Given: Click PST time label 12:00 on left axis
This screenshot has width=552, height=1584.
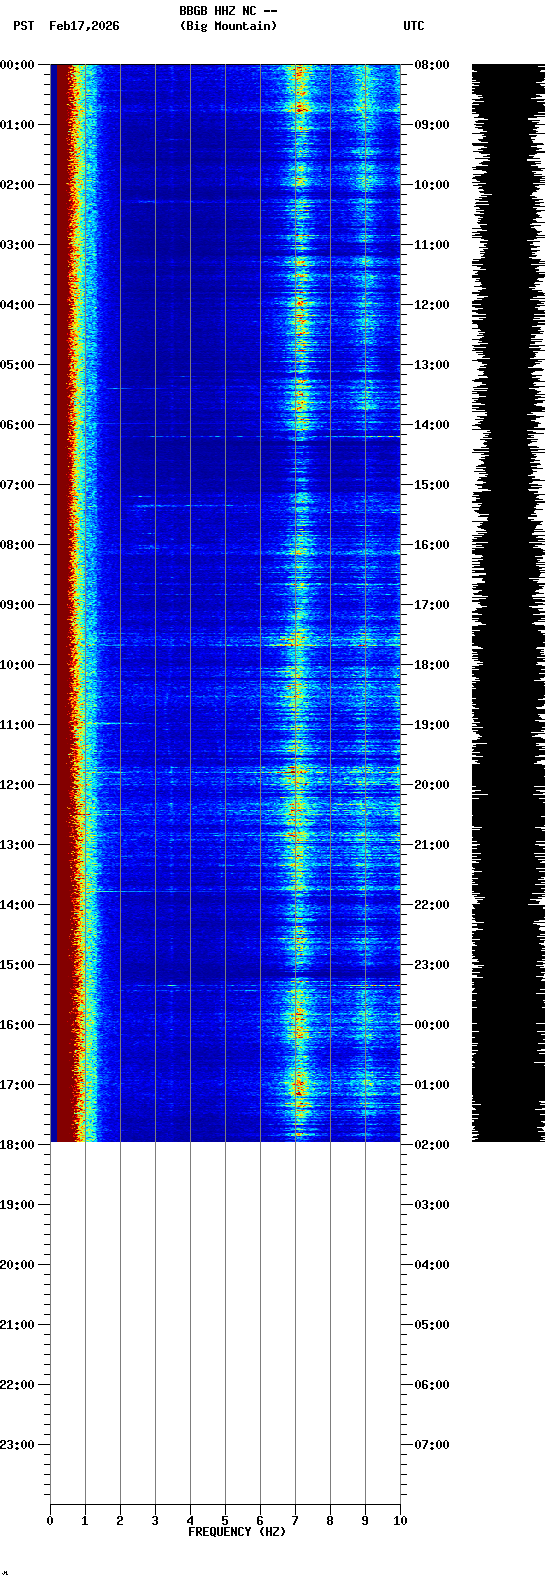Looking at the screenshot, I should click(x=18, y=785).
